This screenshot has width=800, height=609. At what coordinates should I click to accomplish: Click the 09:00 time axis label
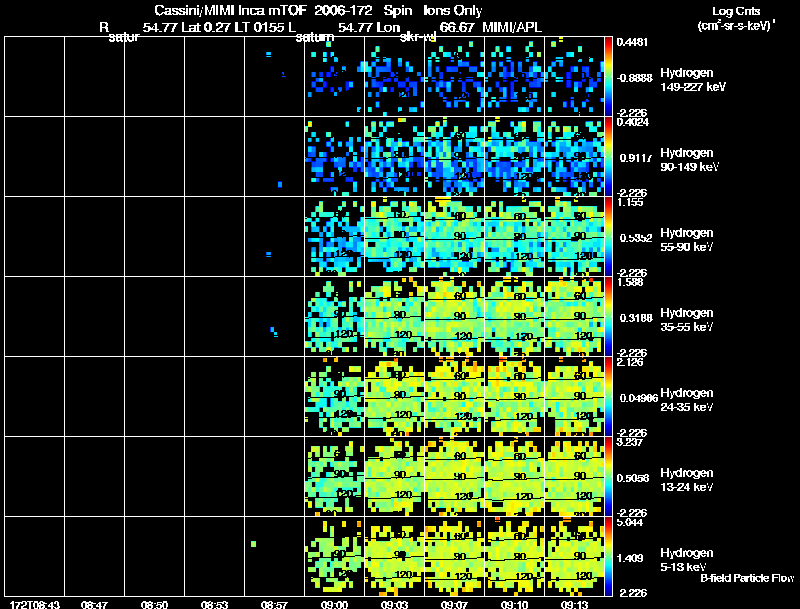334,604
